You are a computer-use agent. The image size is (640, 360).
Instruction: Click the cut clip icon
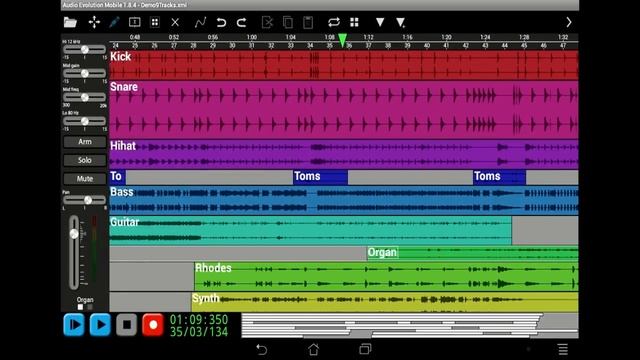pos(267,22)
